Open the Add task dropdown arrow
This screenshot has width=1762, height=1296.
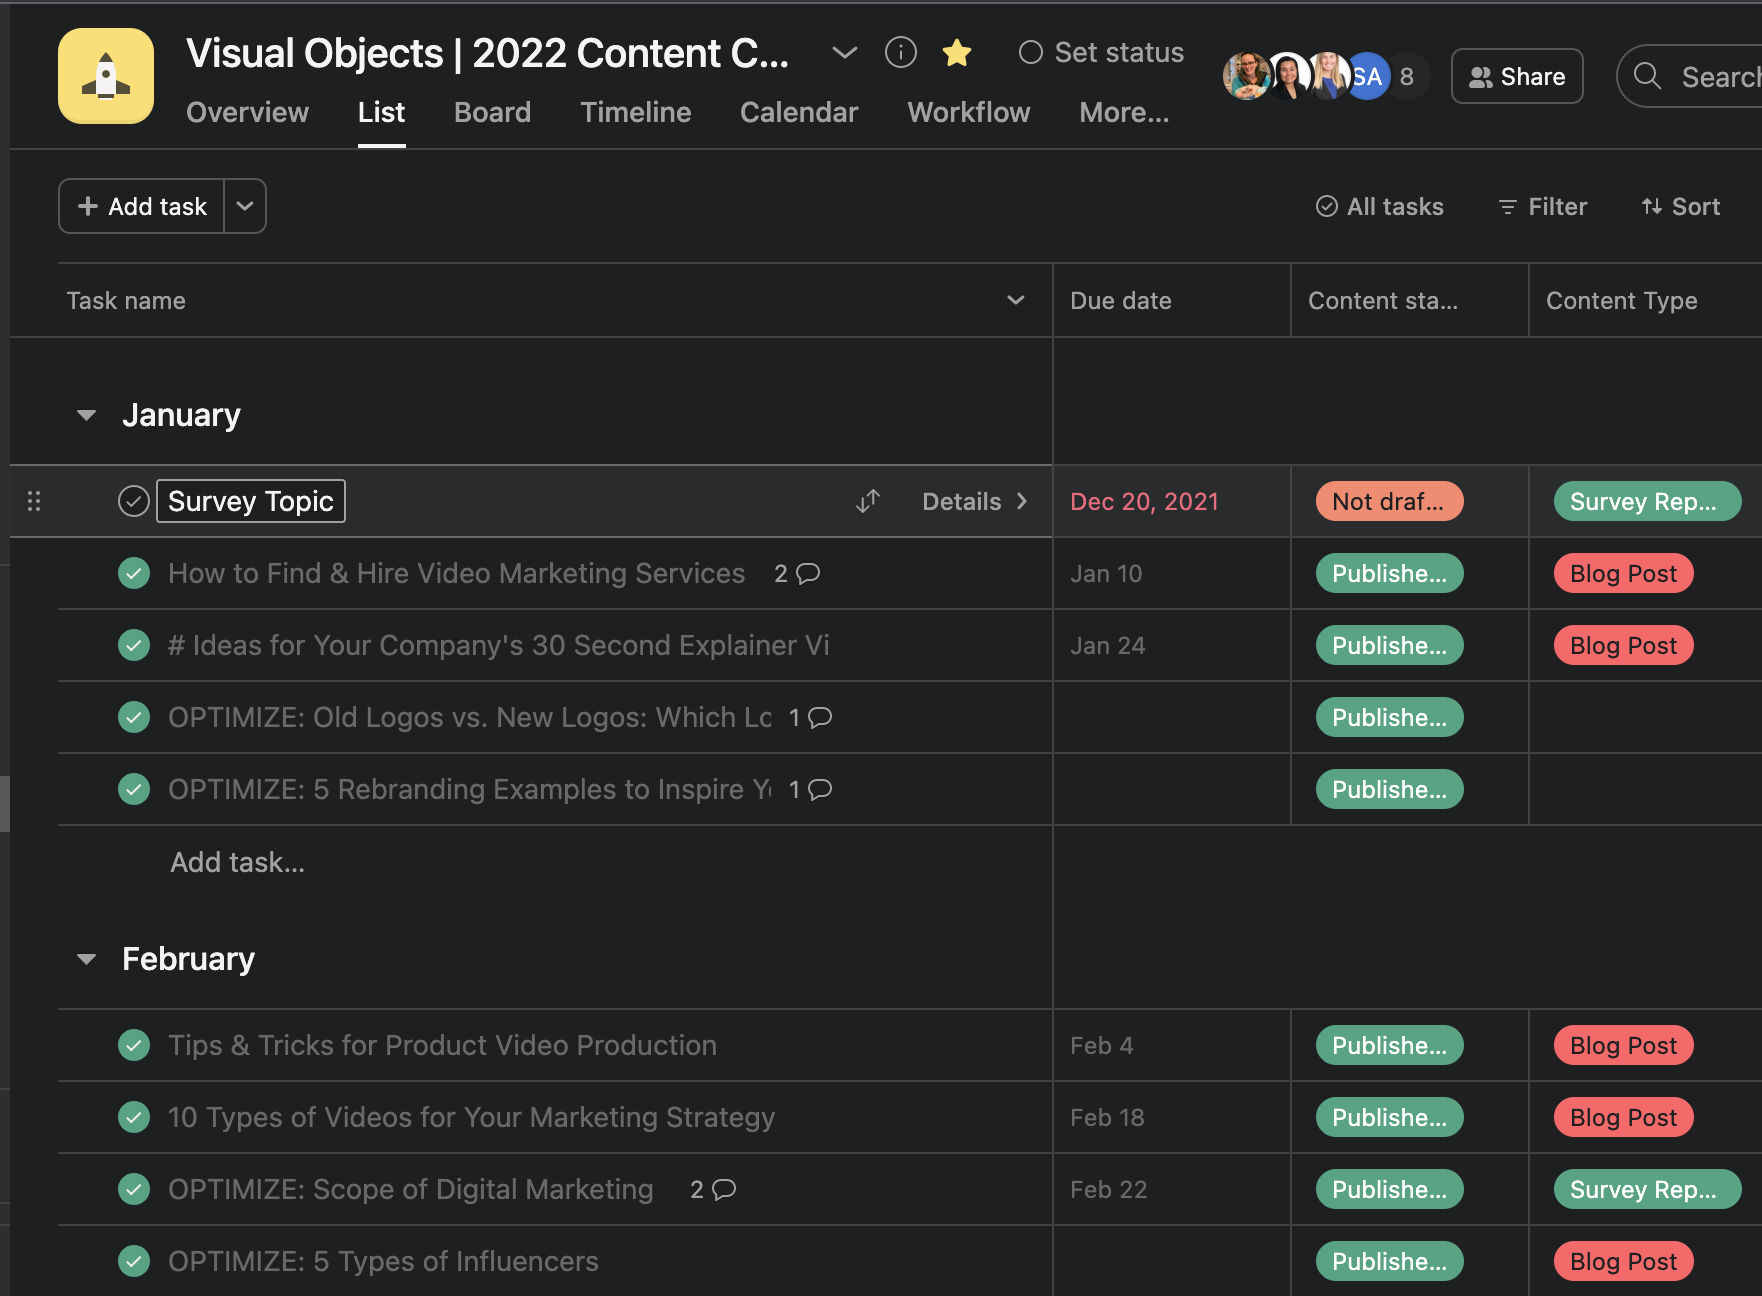point(244,206)
